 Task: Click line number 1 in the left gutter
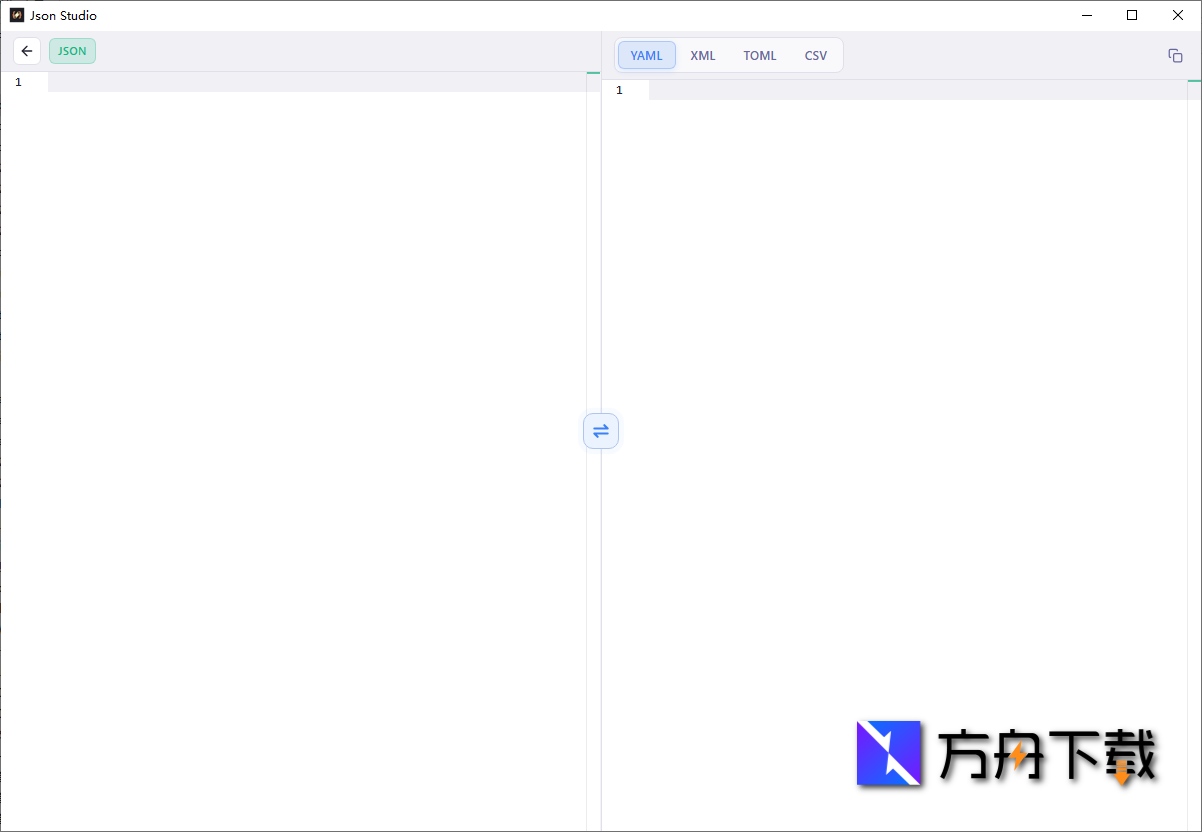click(x=17, y=82)
